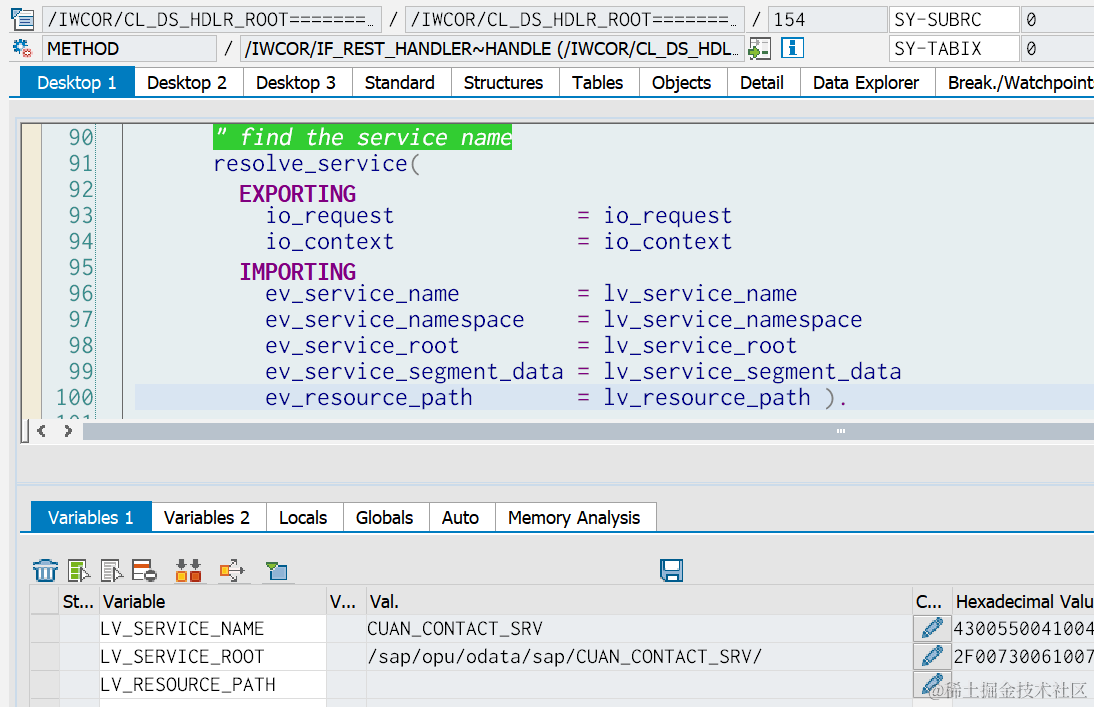Open the Objects tab
This screenshot has width=1094, height=707.
pyautogui.click(x=682, y=82)
